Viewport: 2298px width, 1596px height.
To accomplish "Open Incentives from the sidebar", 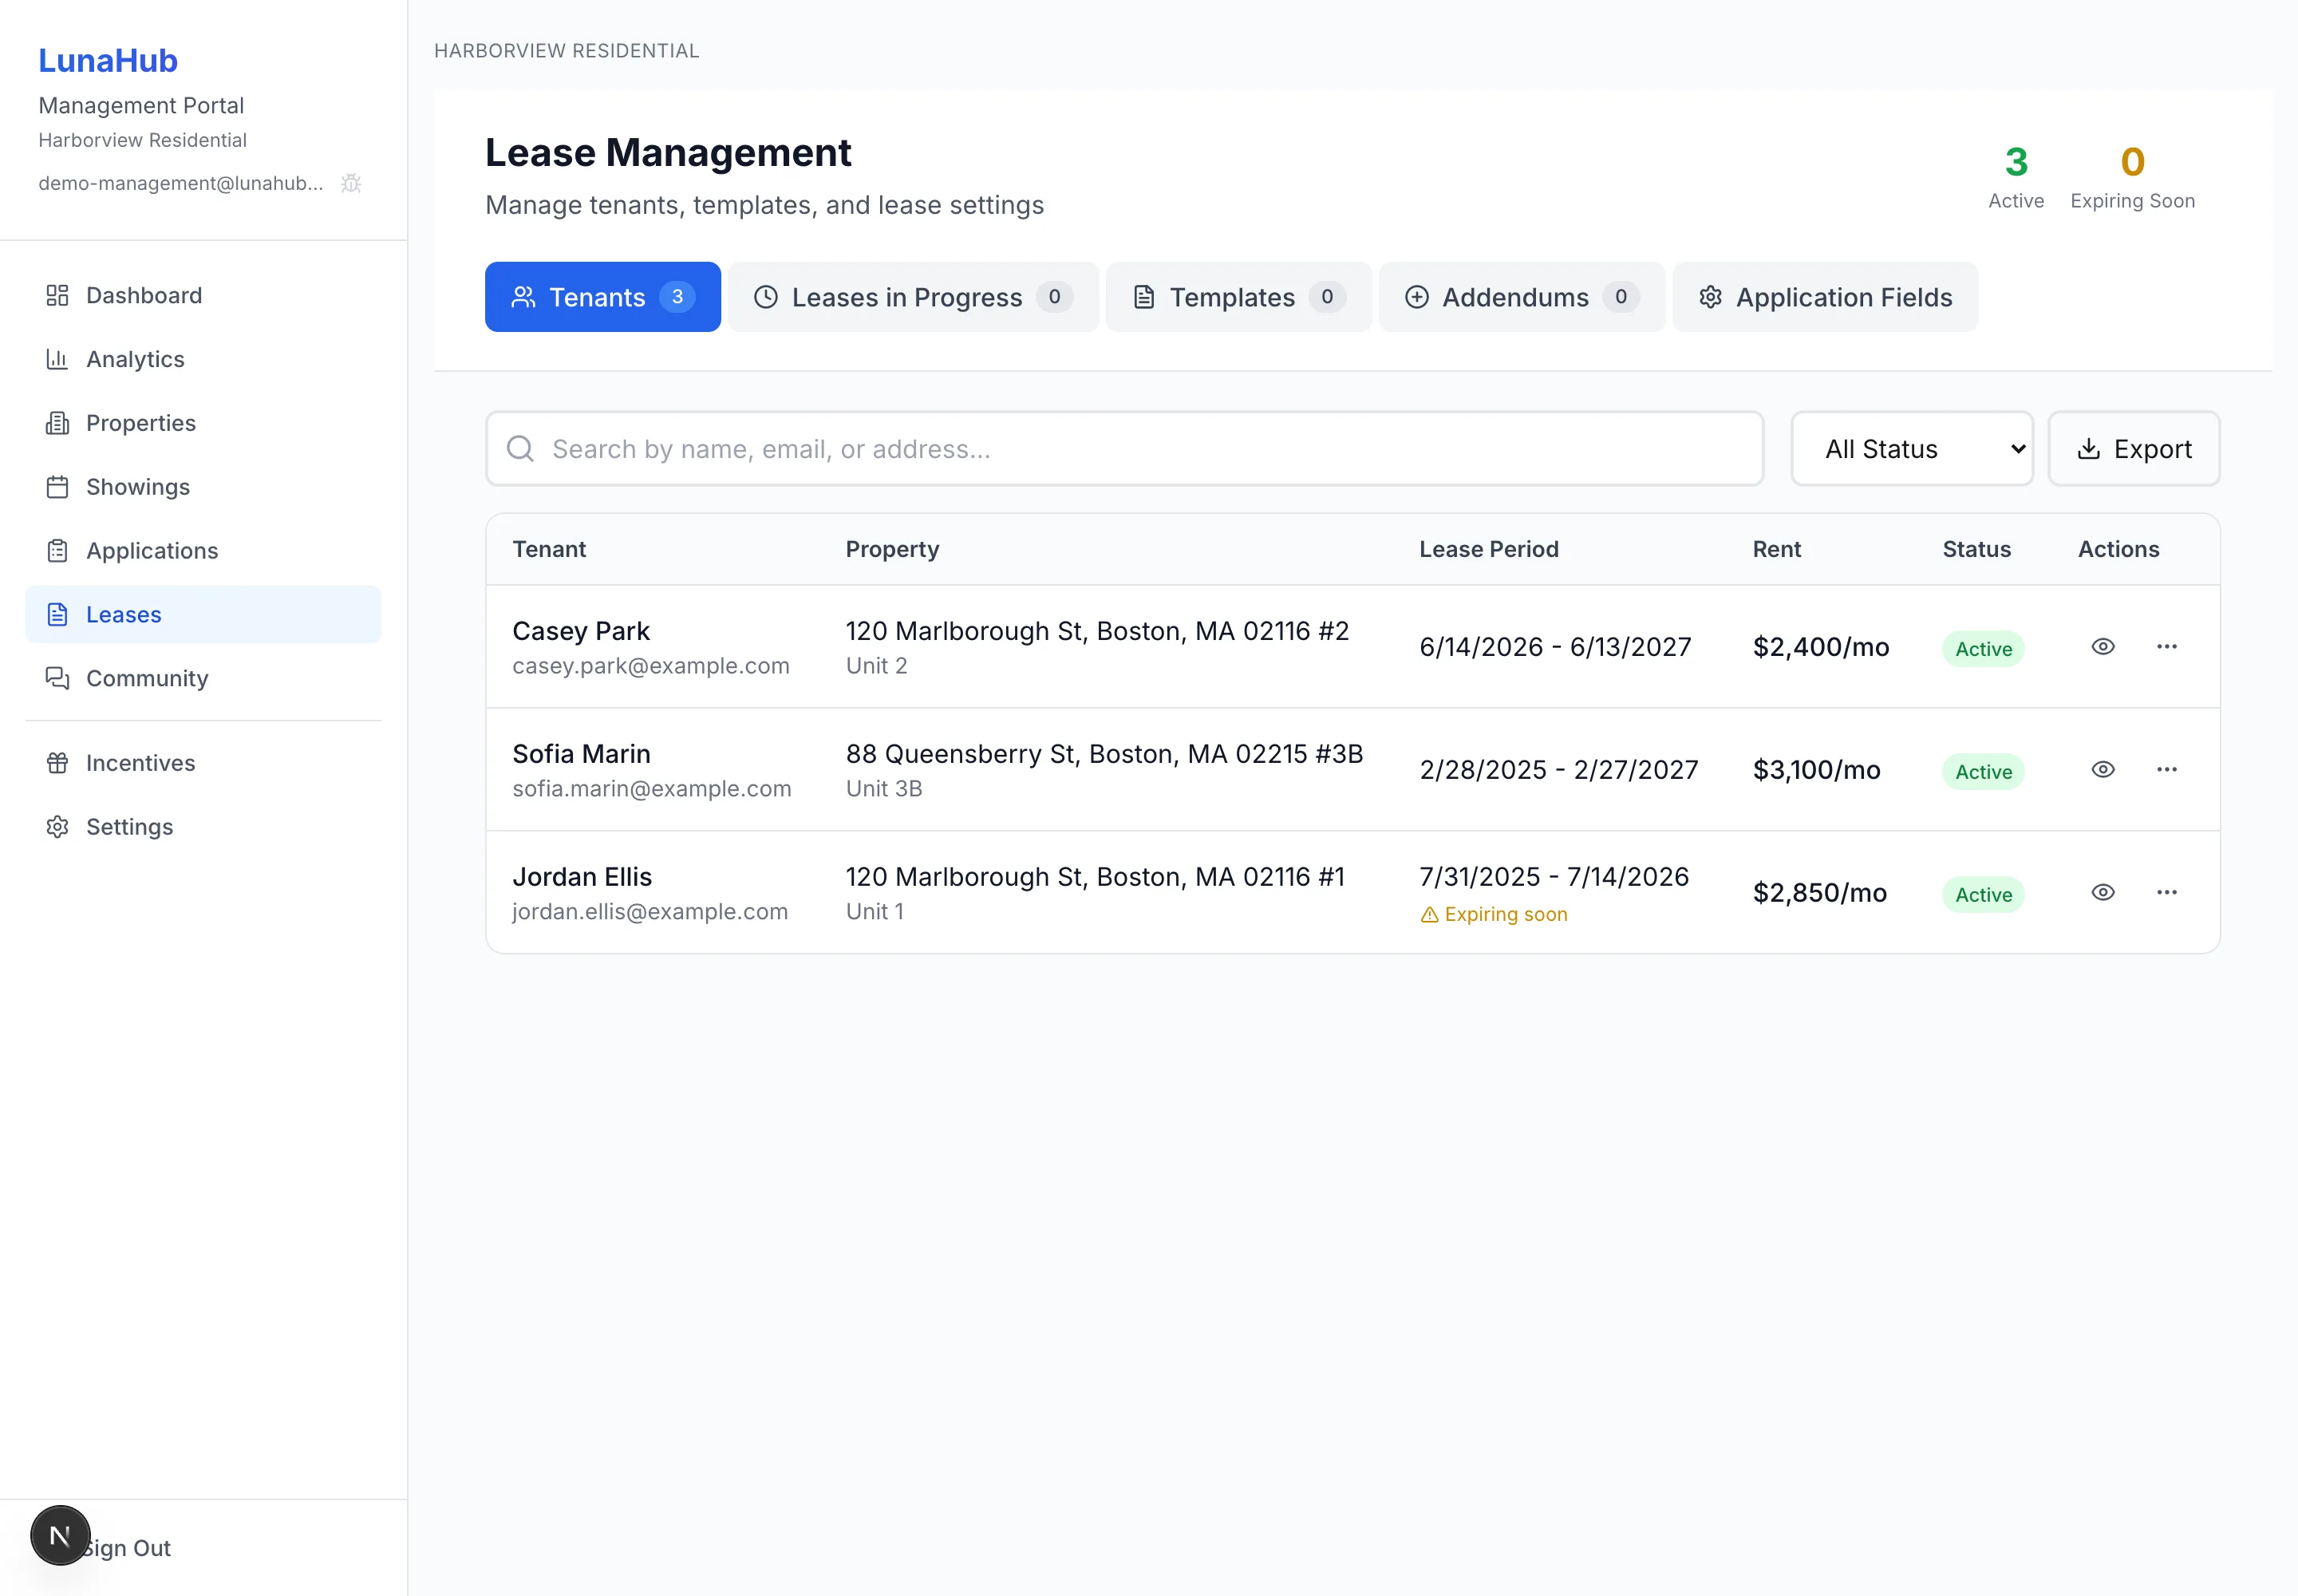I will [203, 763].
